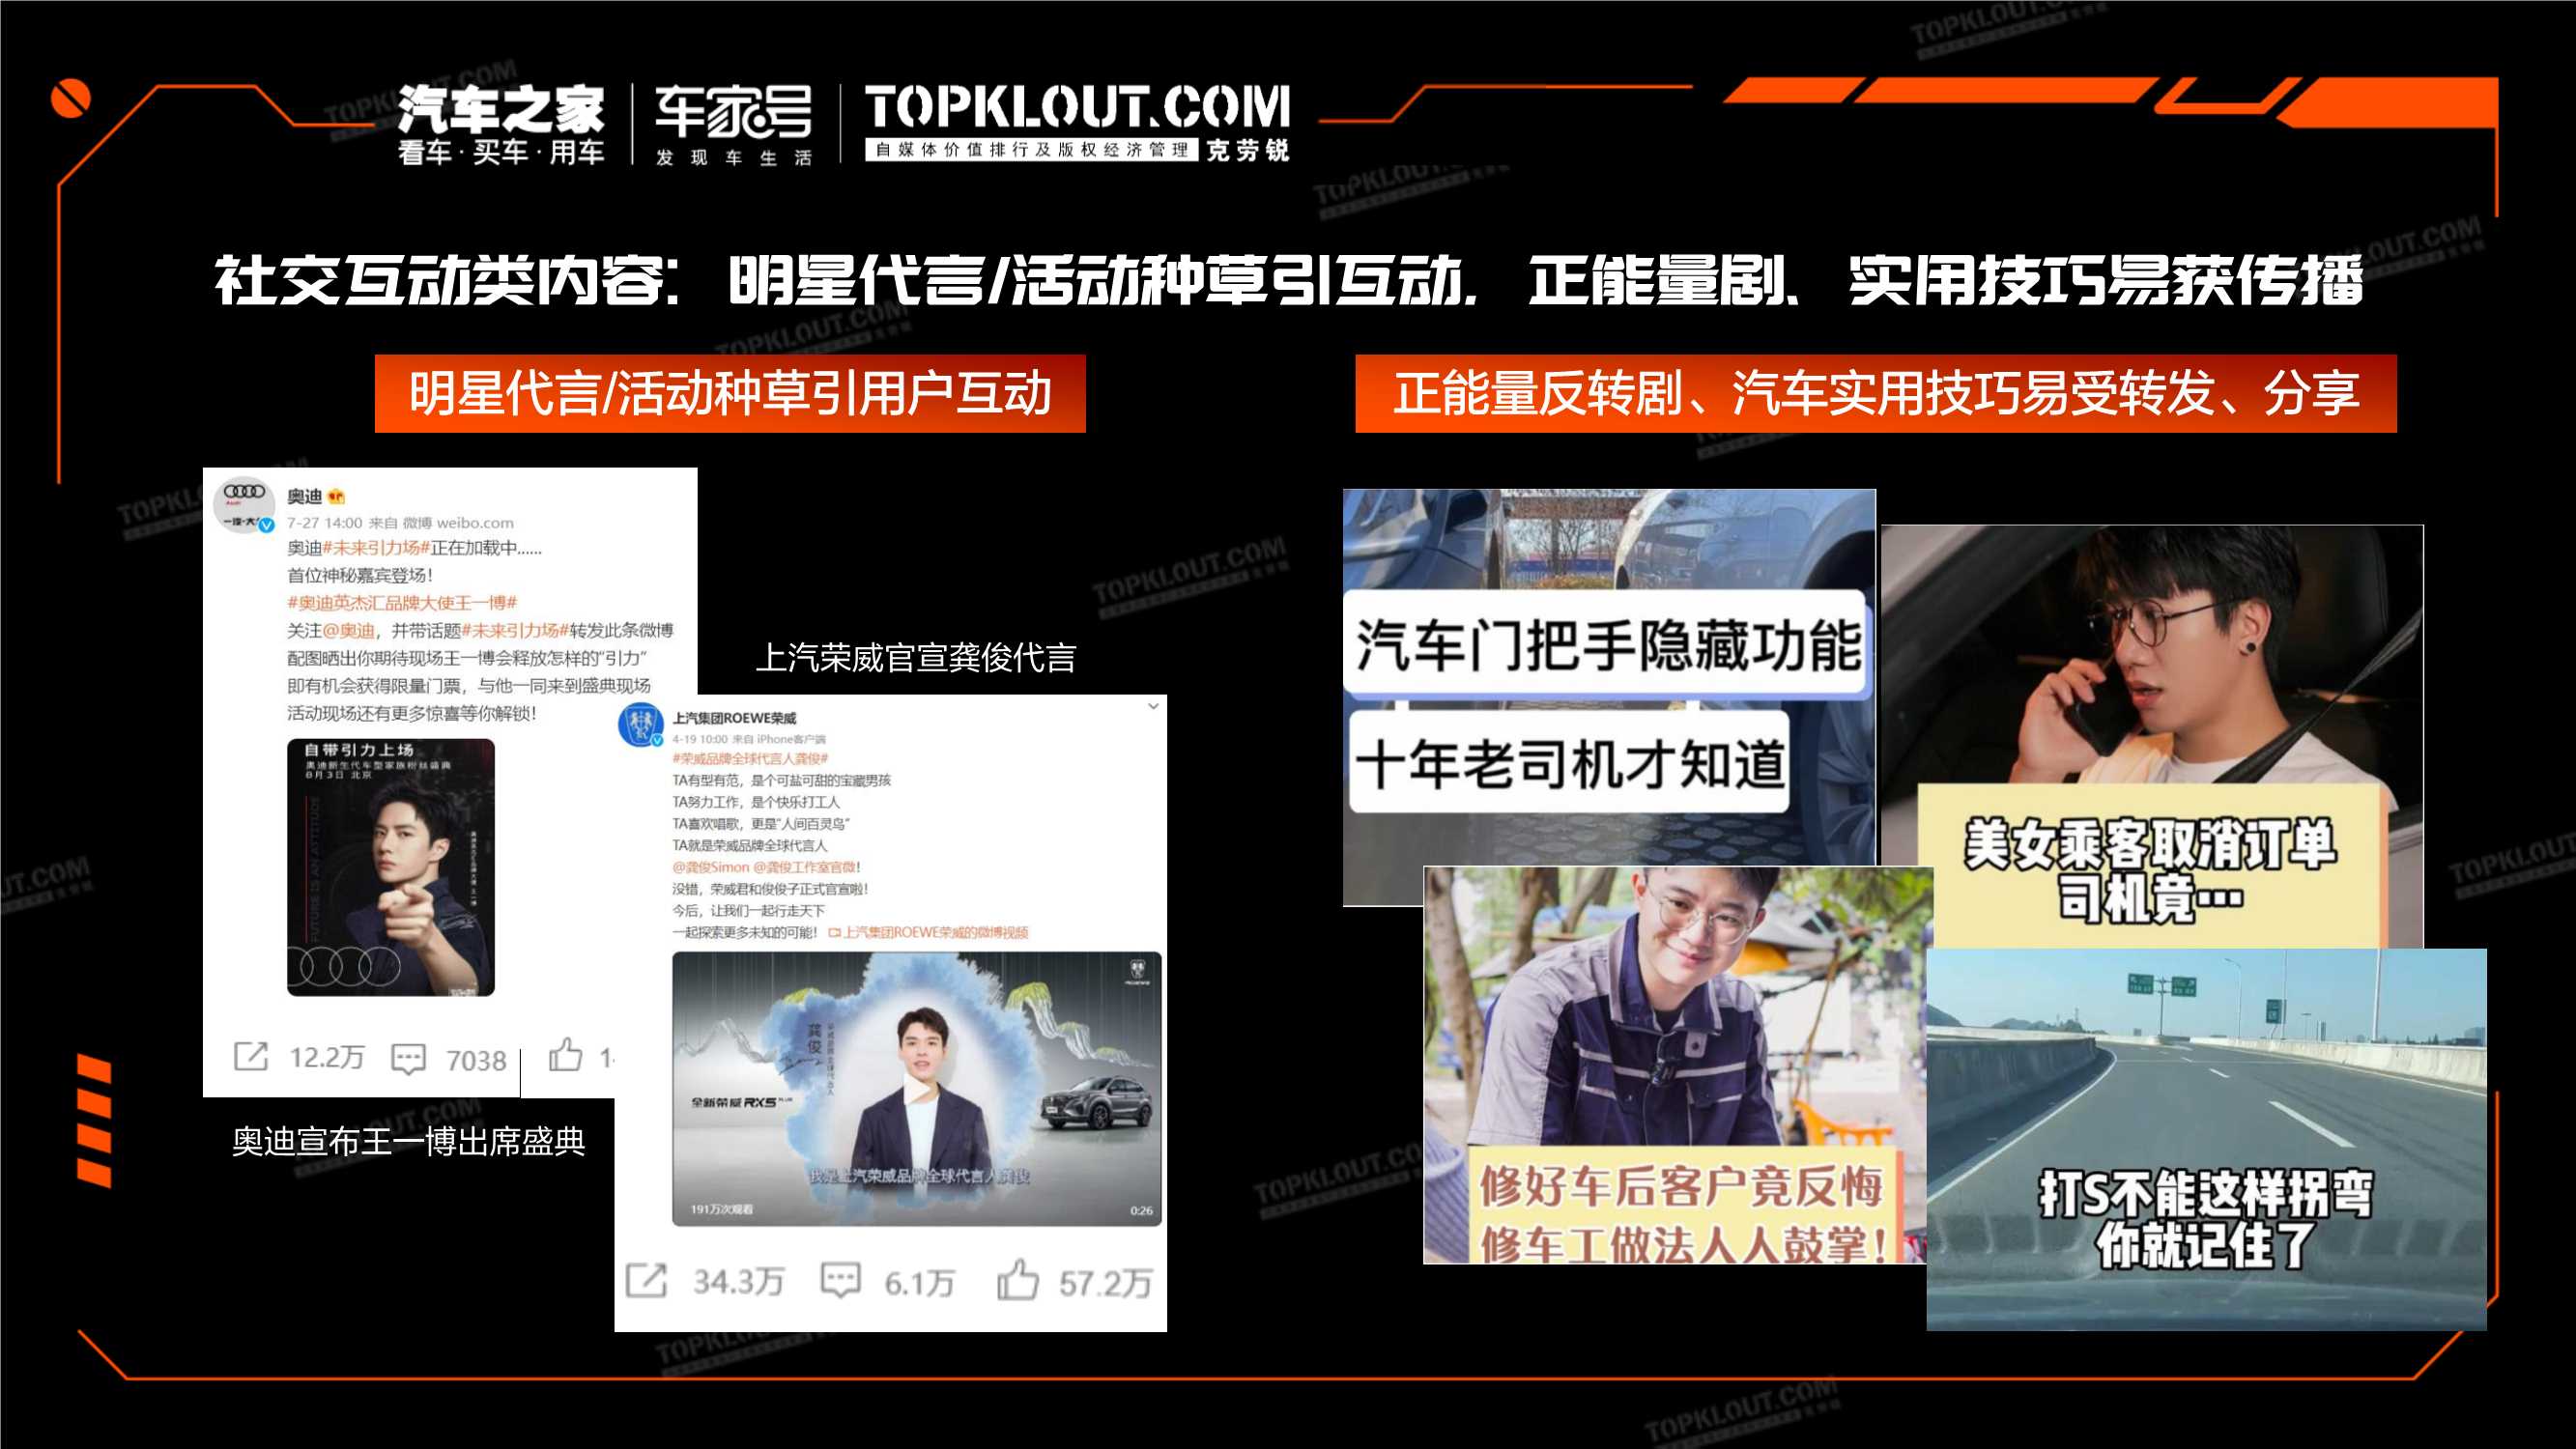Screen dimensions: 2576x1449
Task: Click the TA喜欢唱歌 line in Roewe post
Action: point(760,824)
